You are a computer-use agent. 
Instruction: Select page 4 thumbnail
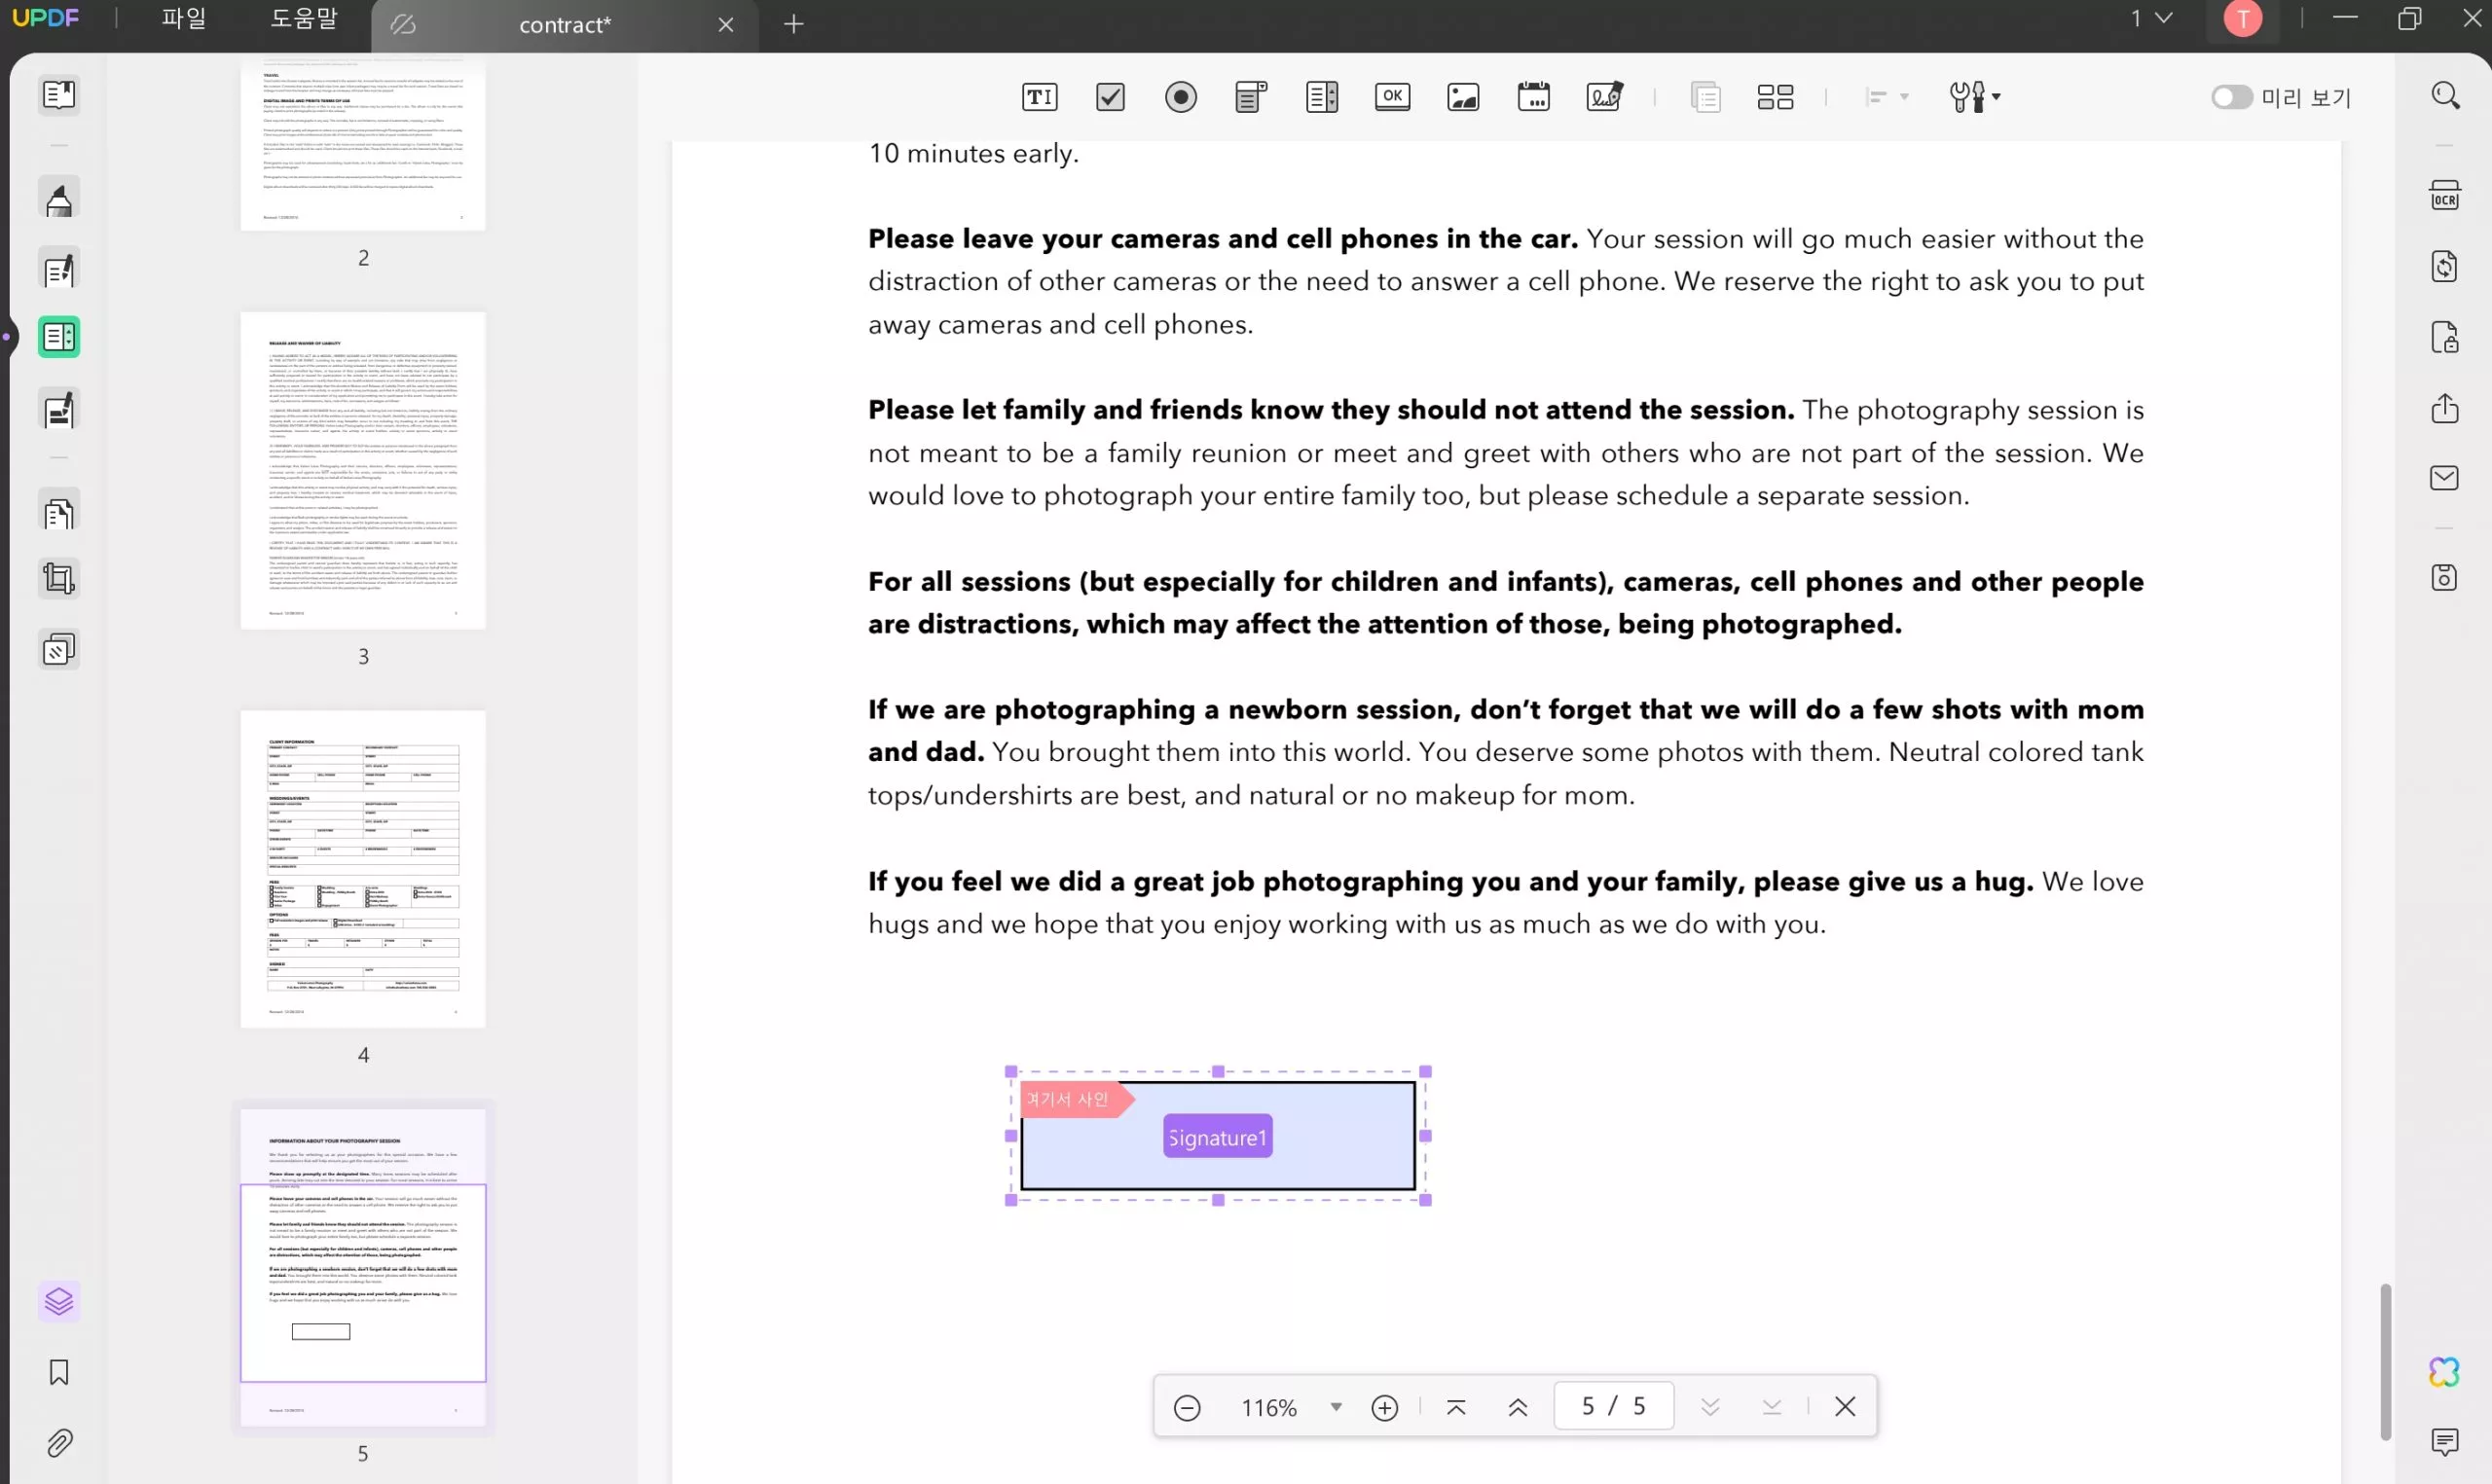tap(363, 869)
